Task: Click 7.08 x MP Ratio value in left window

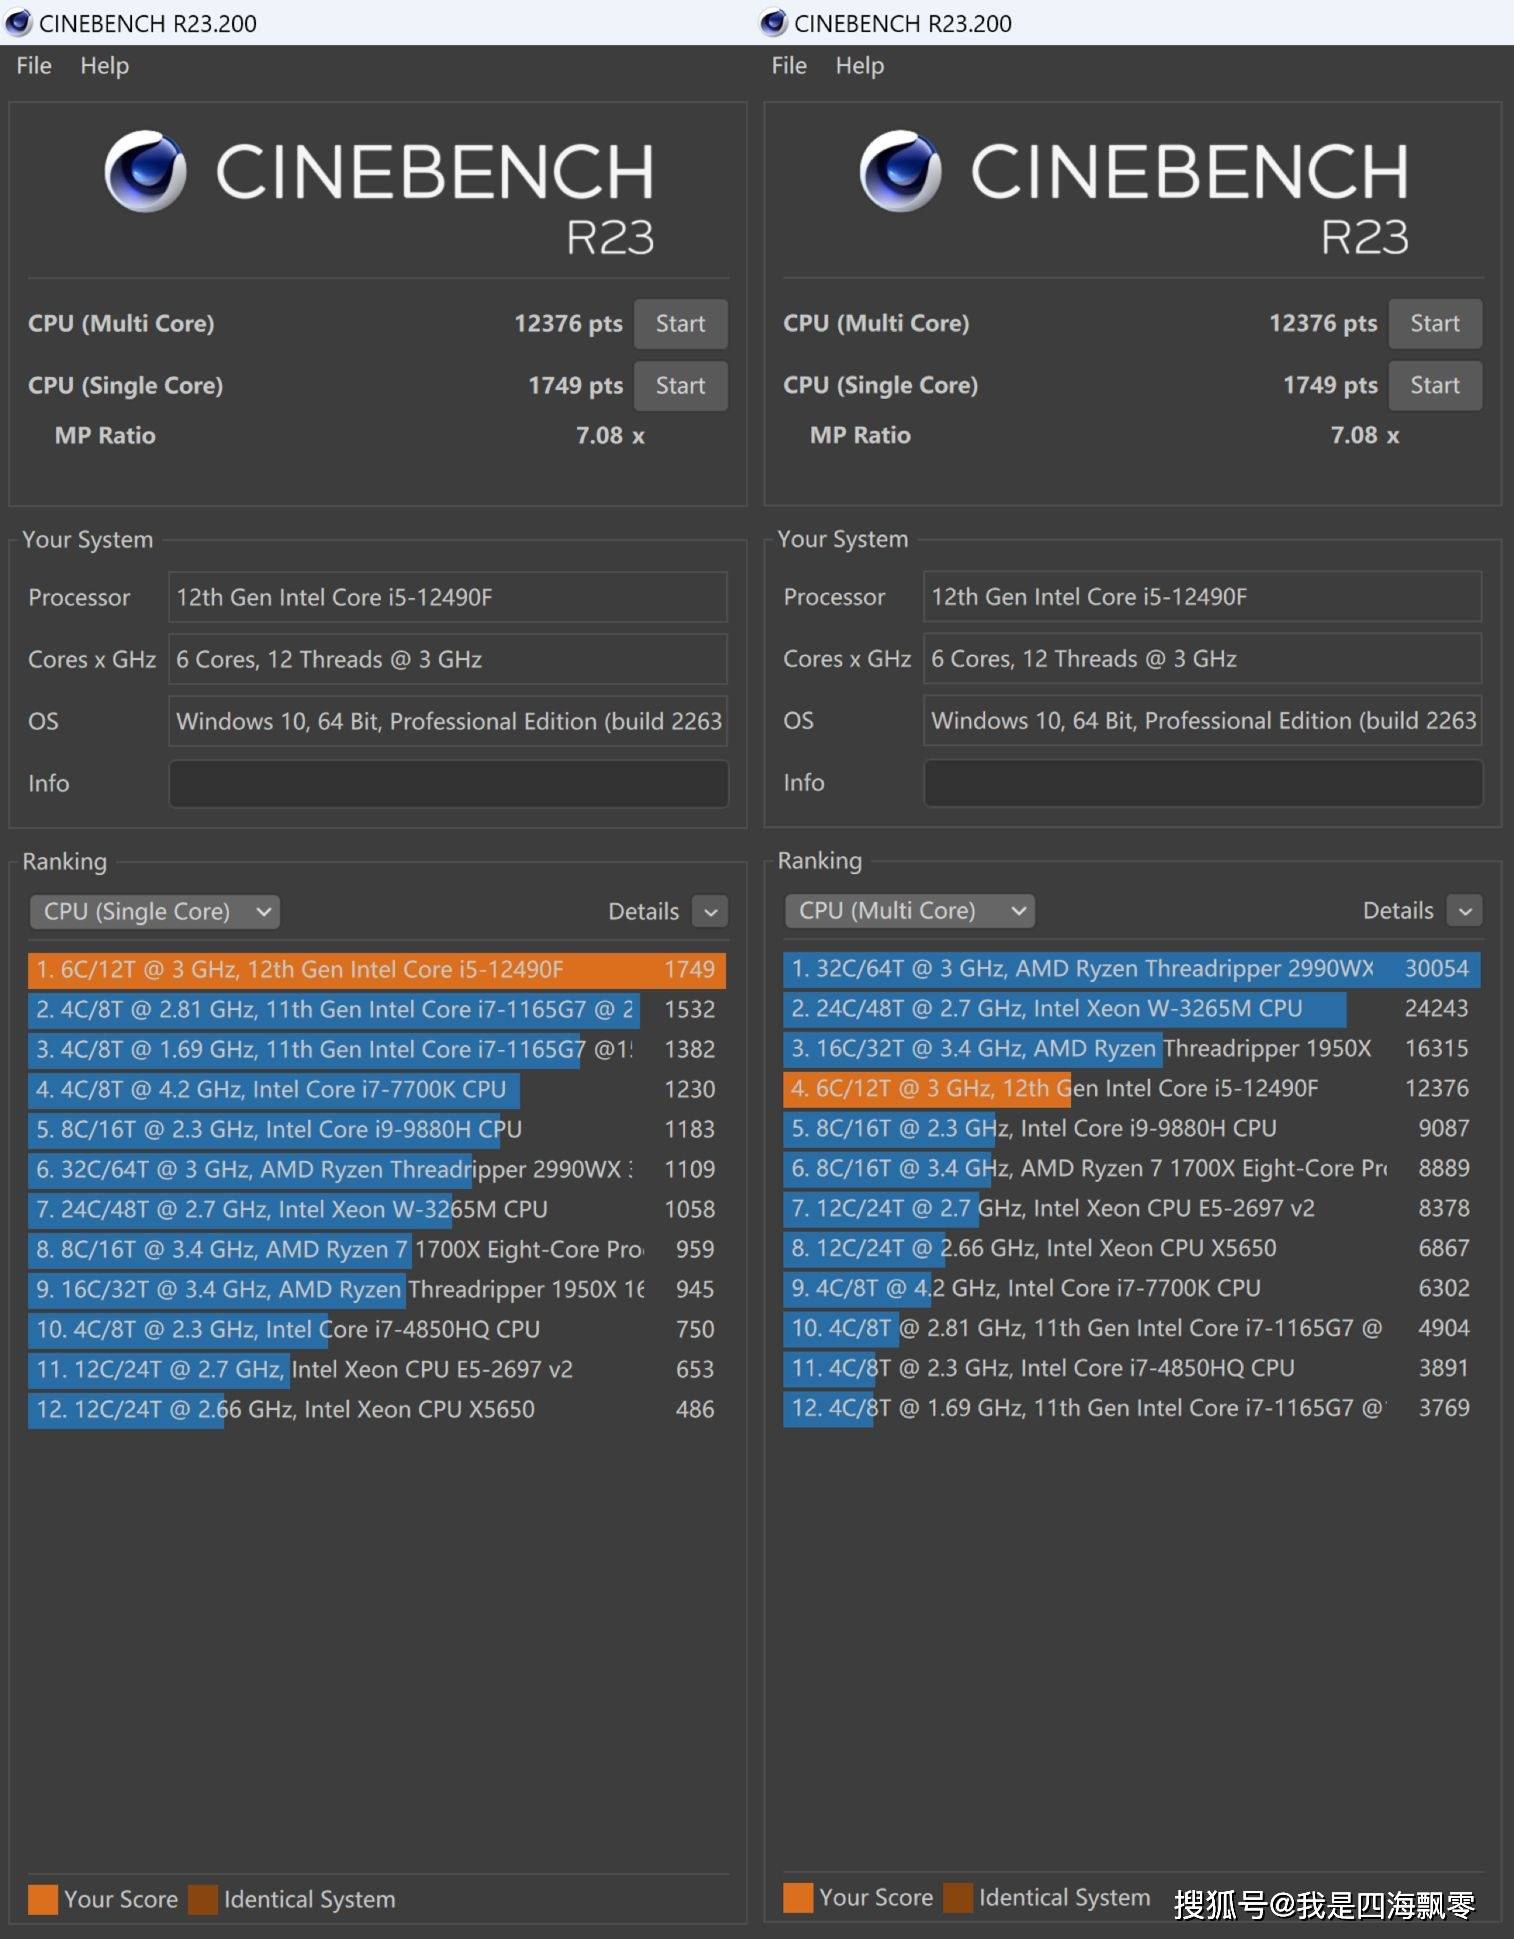Action: 610,436
